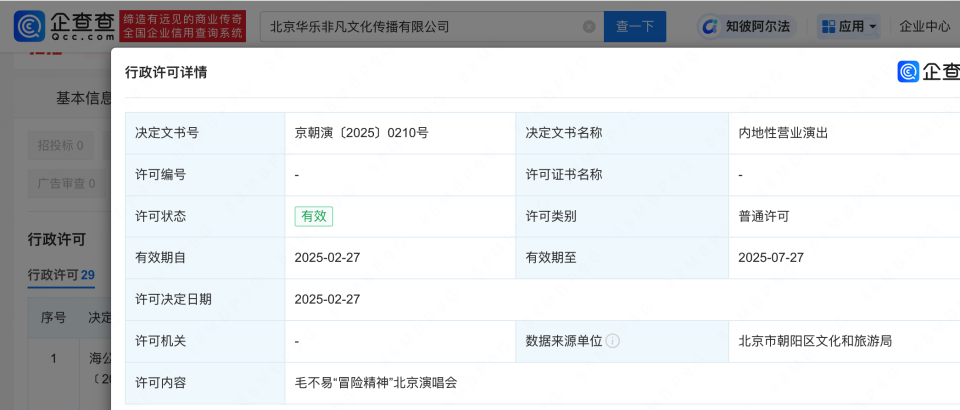
Task: Click the 许可编号 label cell
Action: click(205, 174)
